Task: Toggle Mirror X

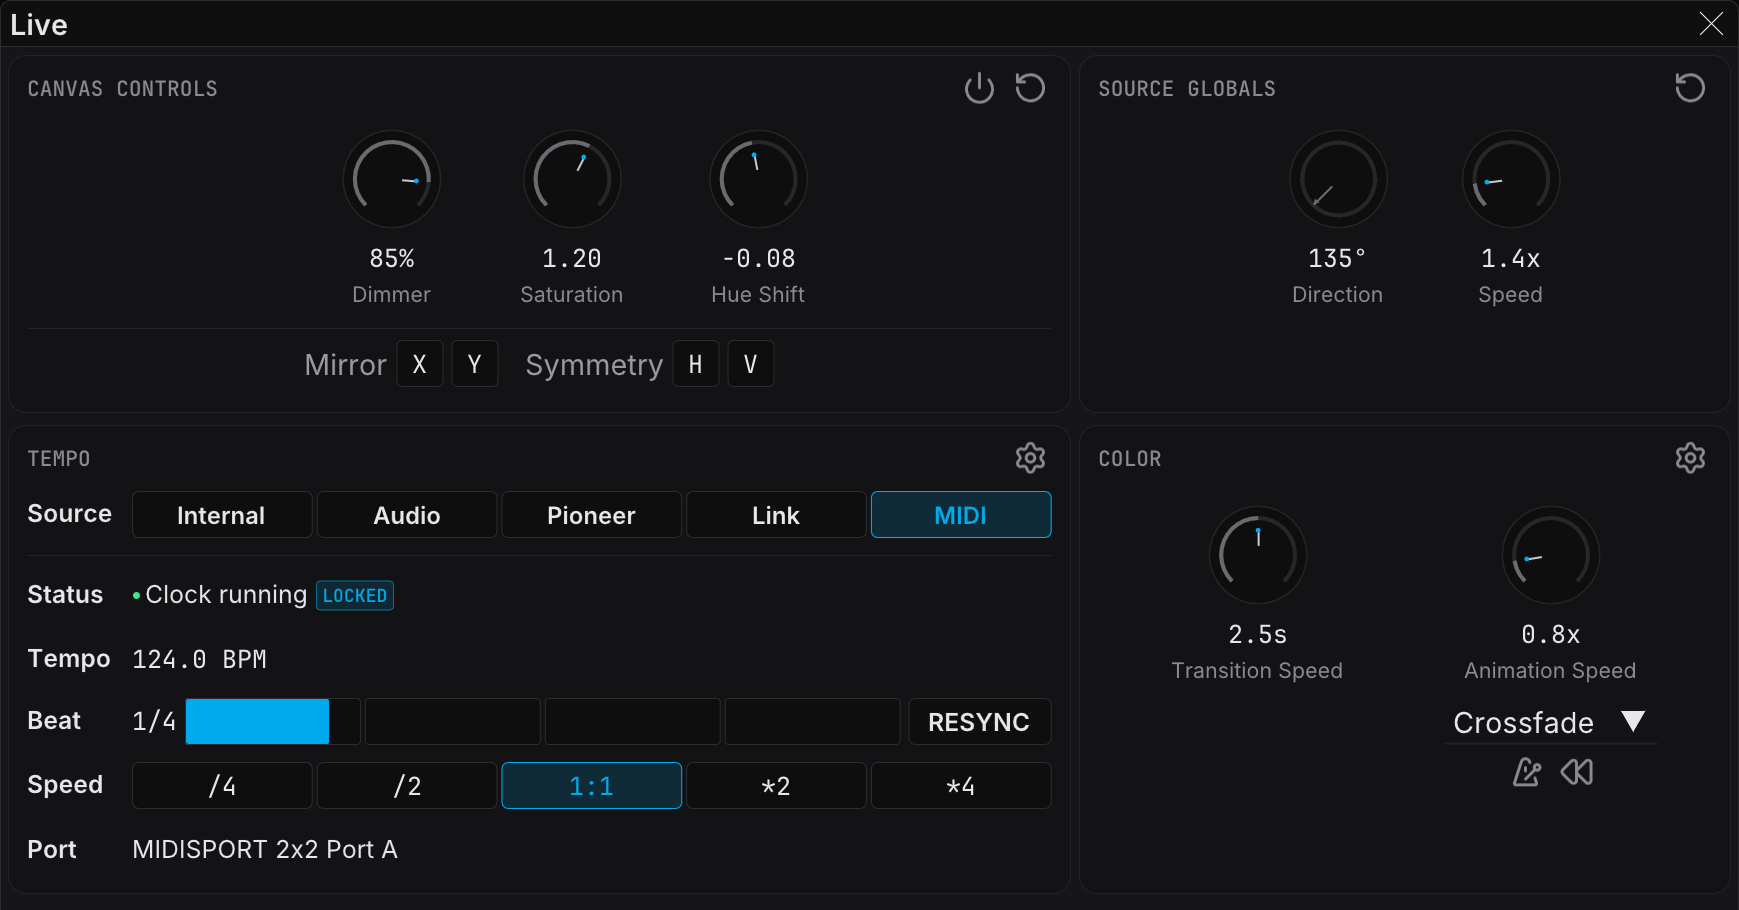Action: coord(420,364)
